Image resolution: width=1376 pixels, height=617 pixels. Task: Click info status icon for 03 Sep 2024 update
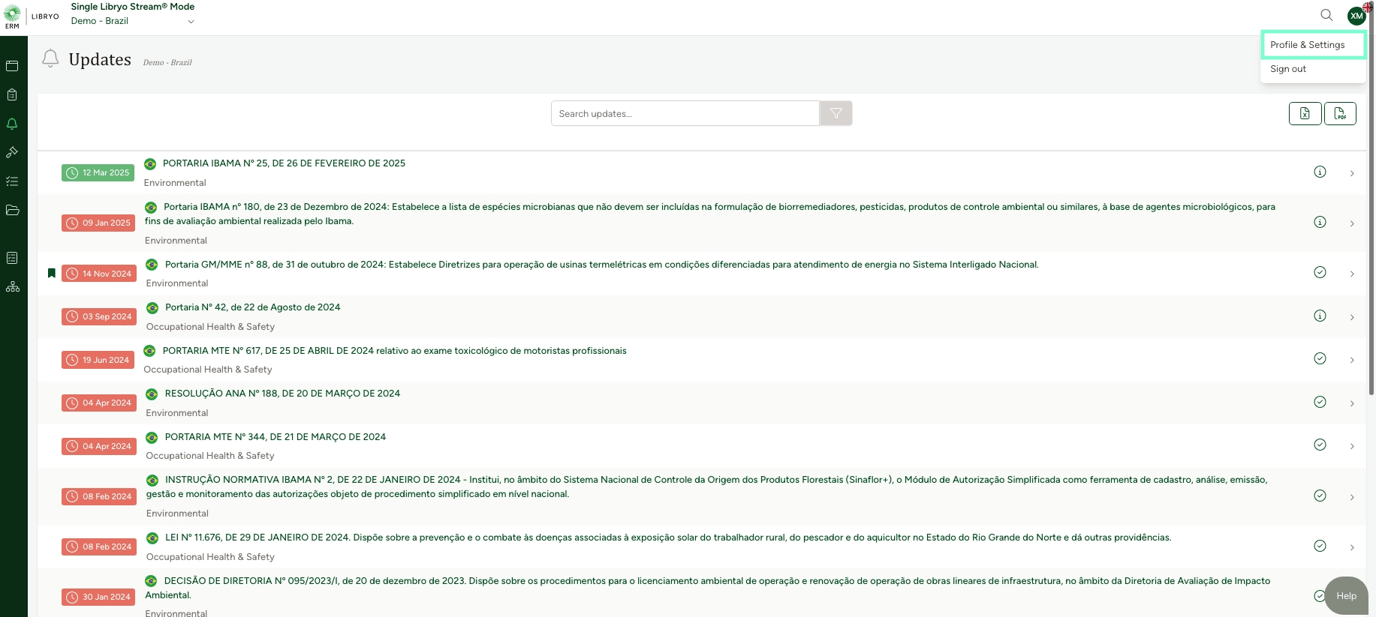[1320, 316]
